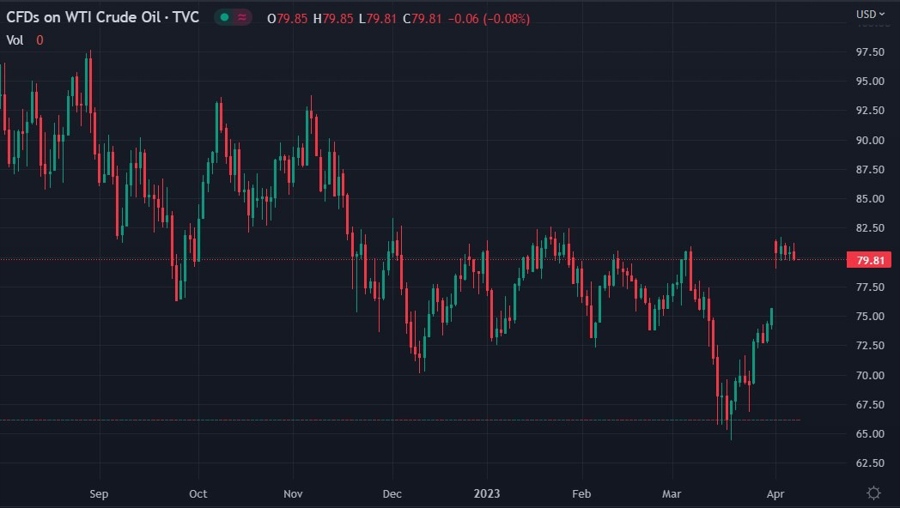
Task: Click the Nov label on time axis
Action: click(x=293, y=494)
